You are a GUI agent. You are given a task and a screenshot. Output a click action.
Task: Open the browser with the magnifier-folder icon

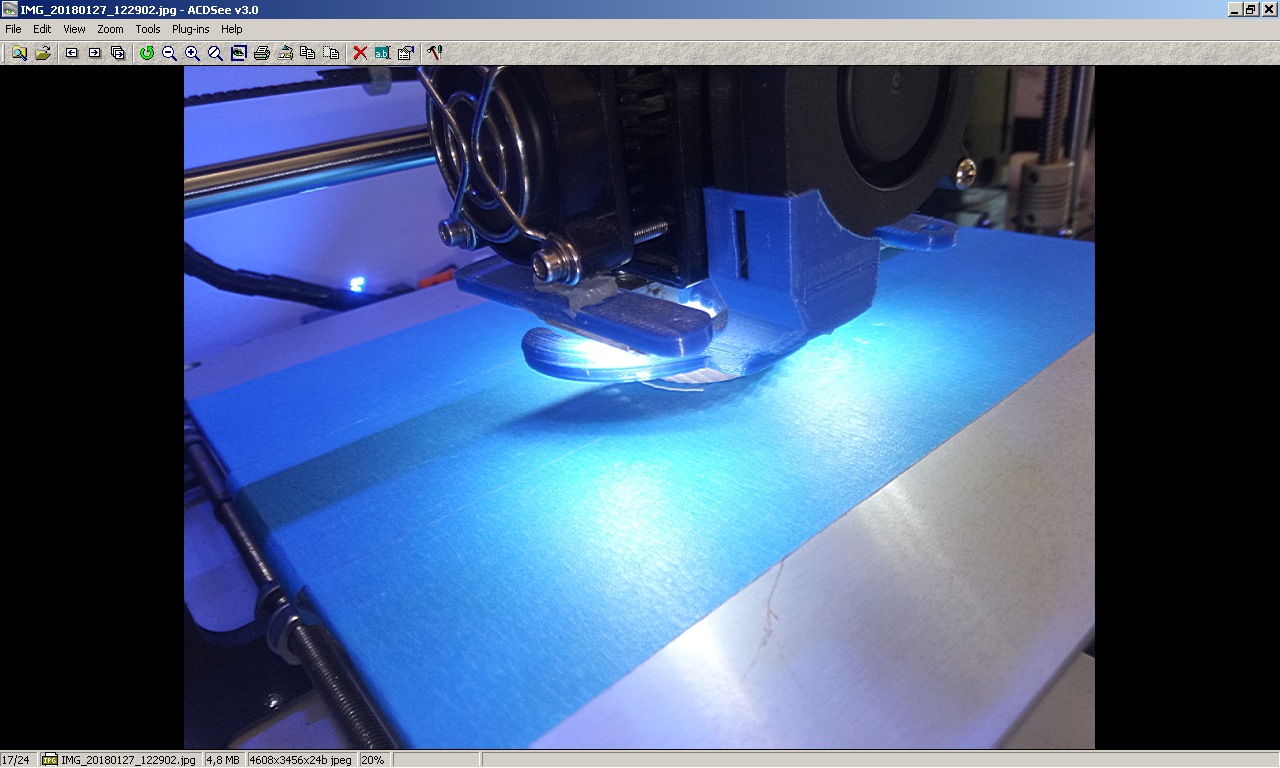(19, 53)
